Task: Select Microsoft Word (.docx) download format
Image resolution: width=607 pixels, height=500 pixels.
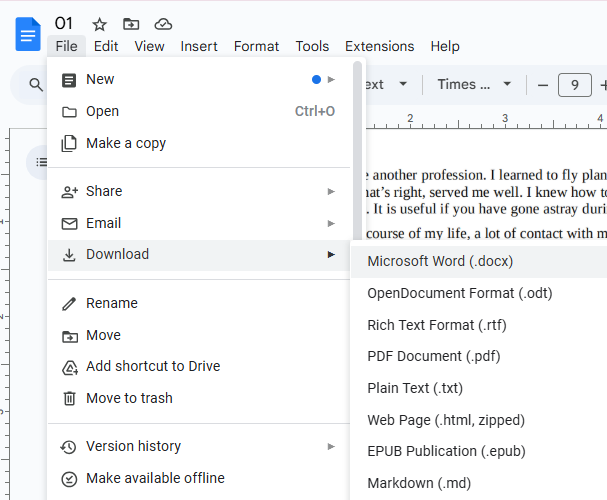Action: [x=440, y=261]
